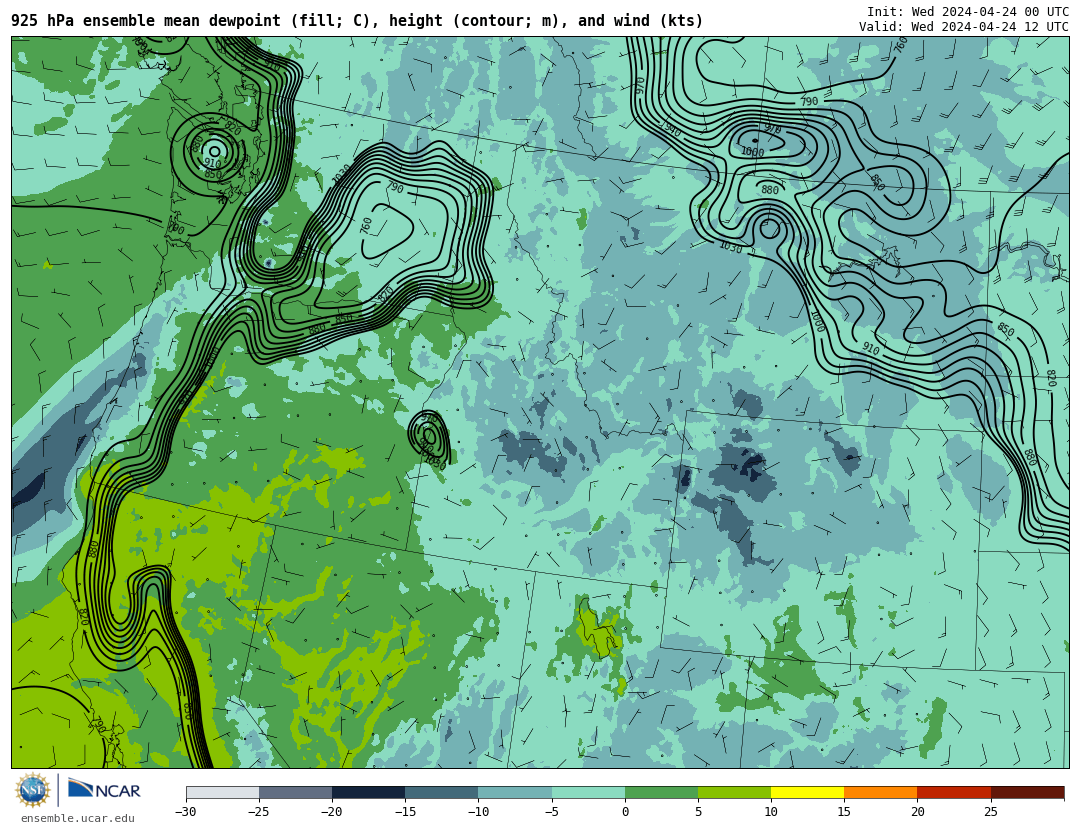The height and width of the screenshot is (831, 1080).
Task: Pick the lime 5 to 10 colorbar segment
Action: pyautogui.click(x=734, y=793)
